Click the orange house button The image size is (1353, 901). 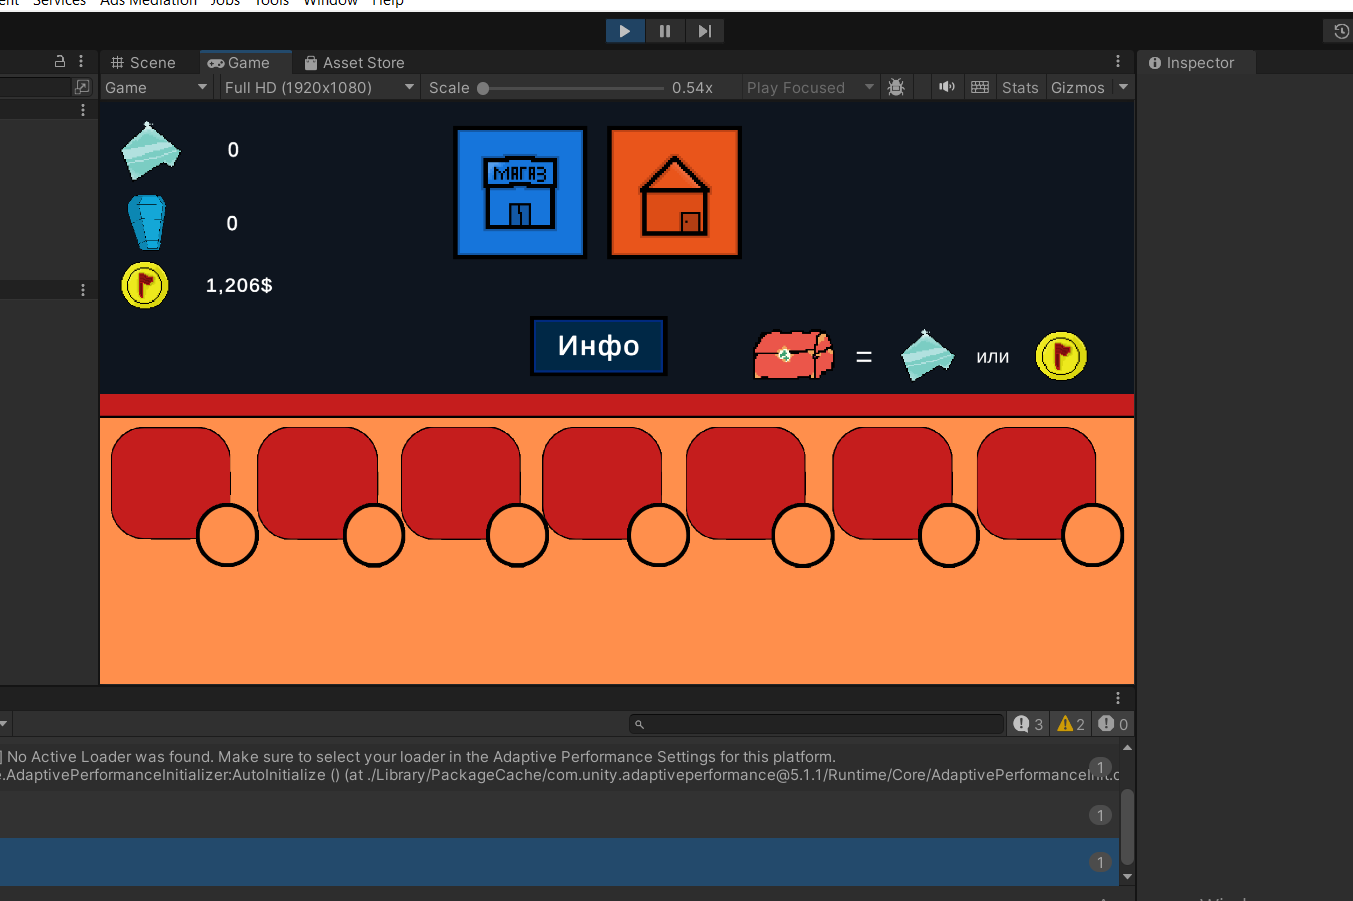click(x=675, y=193)
